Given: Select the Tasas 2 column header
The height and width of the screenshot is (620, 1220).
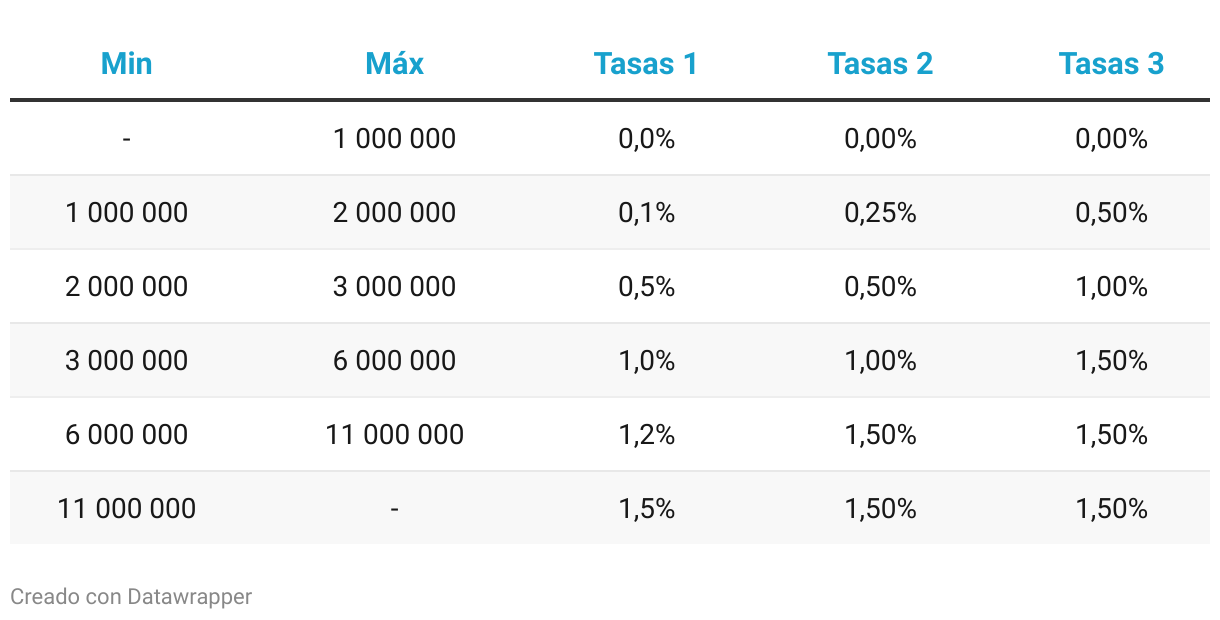Looking at the screenshot, I should [880, 64].
